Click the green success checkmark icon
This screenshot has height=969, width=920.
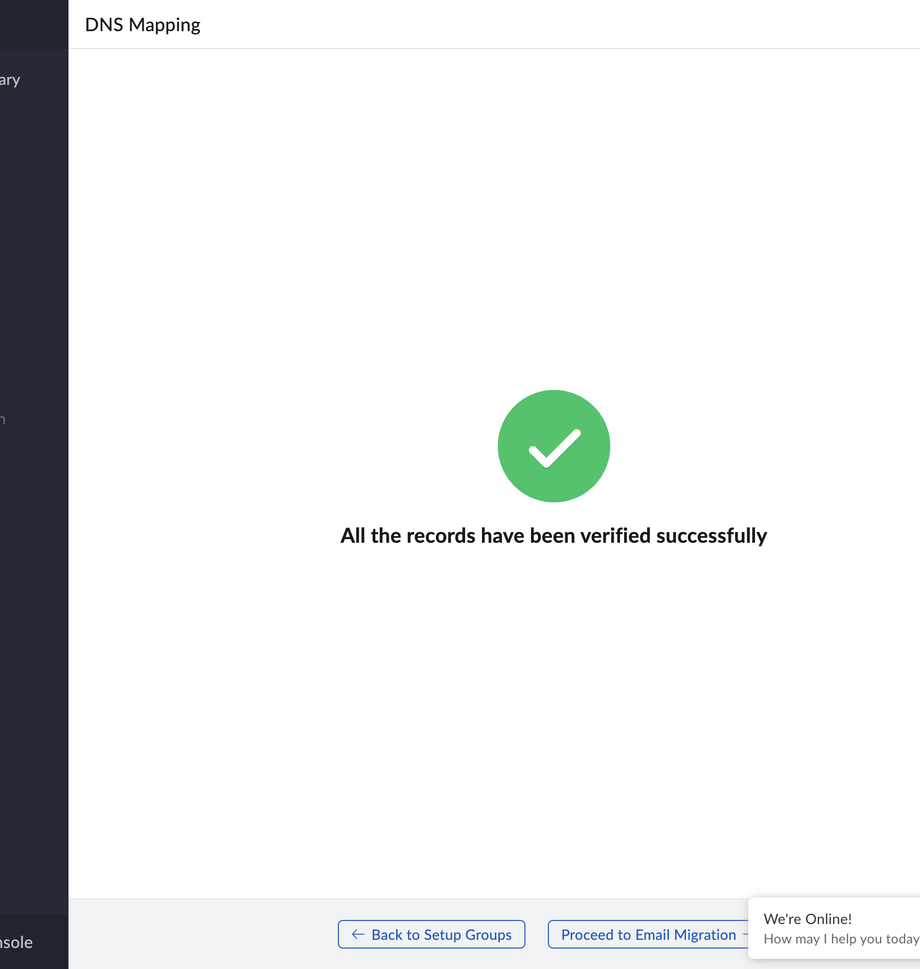coord(554,446)
